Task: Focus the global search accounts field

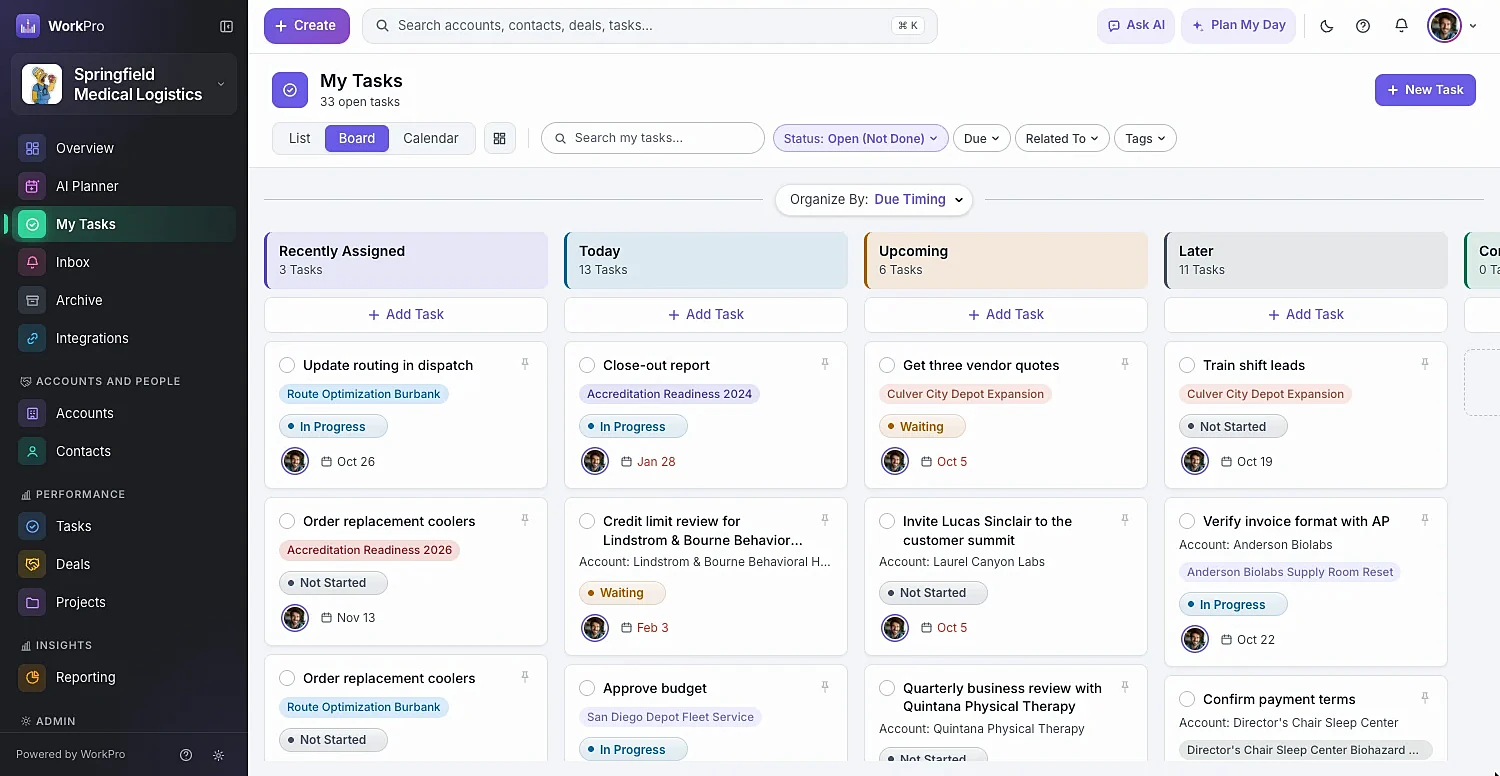Action: click(x=650, y=26)
